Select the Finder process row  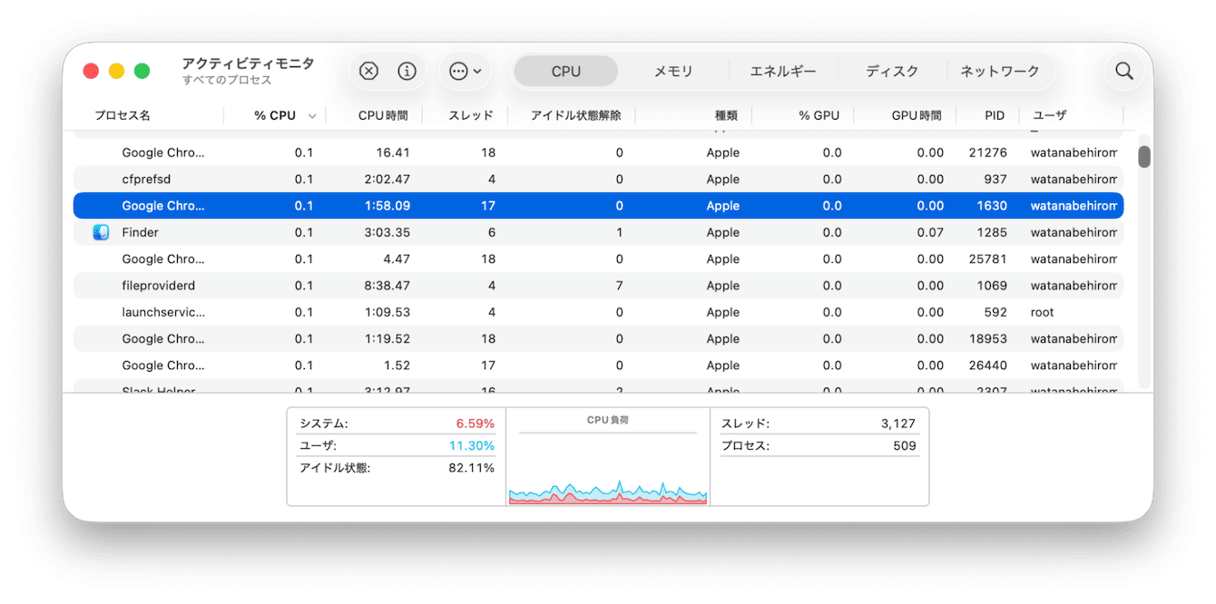coord(598,232)
